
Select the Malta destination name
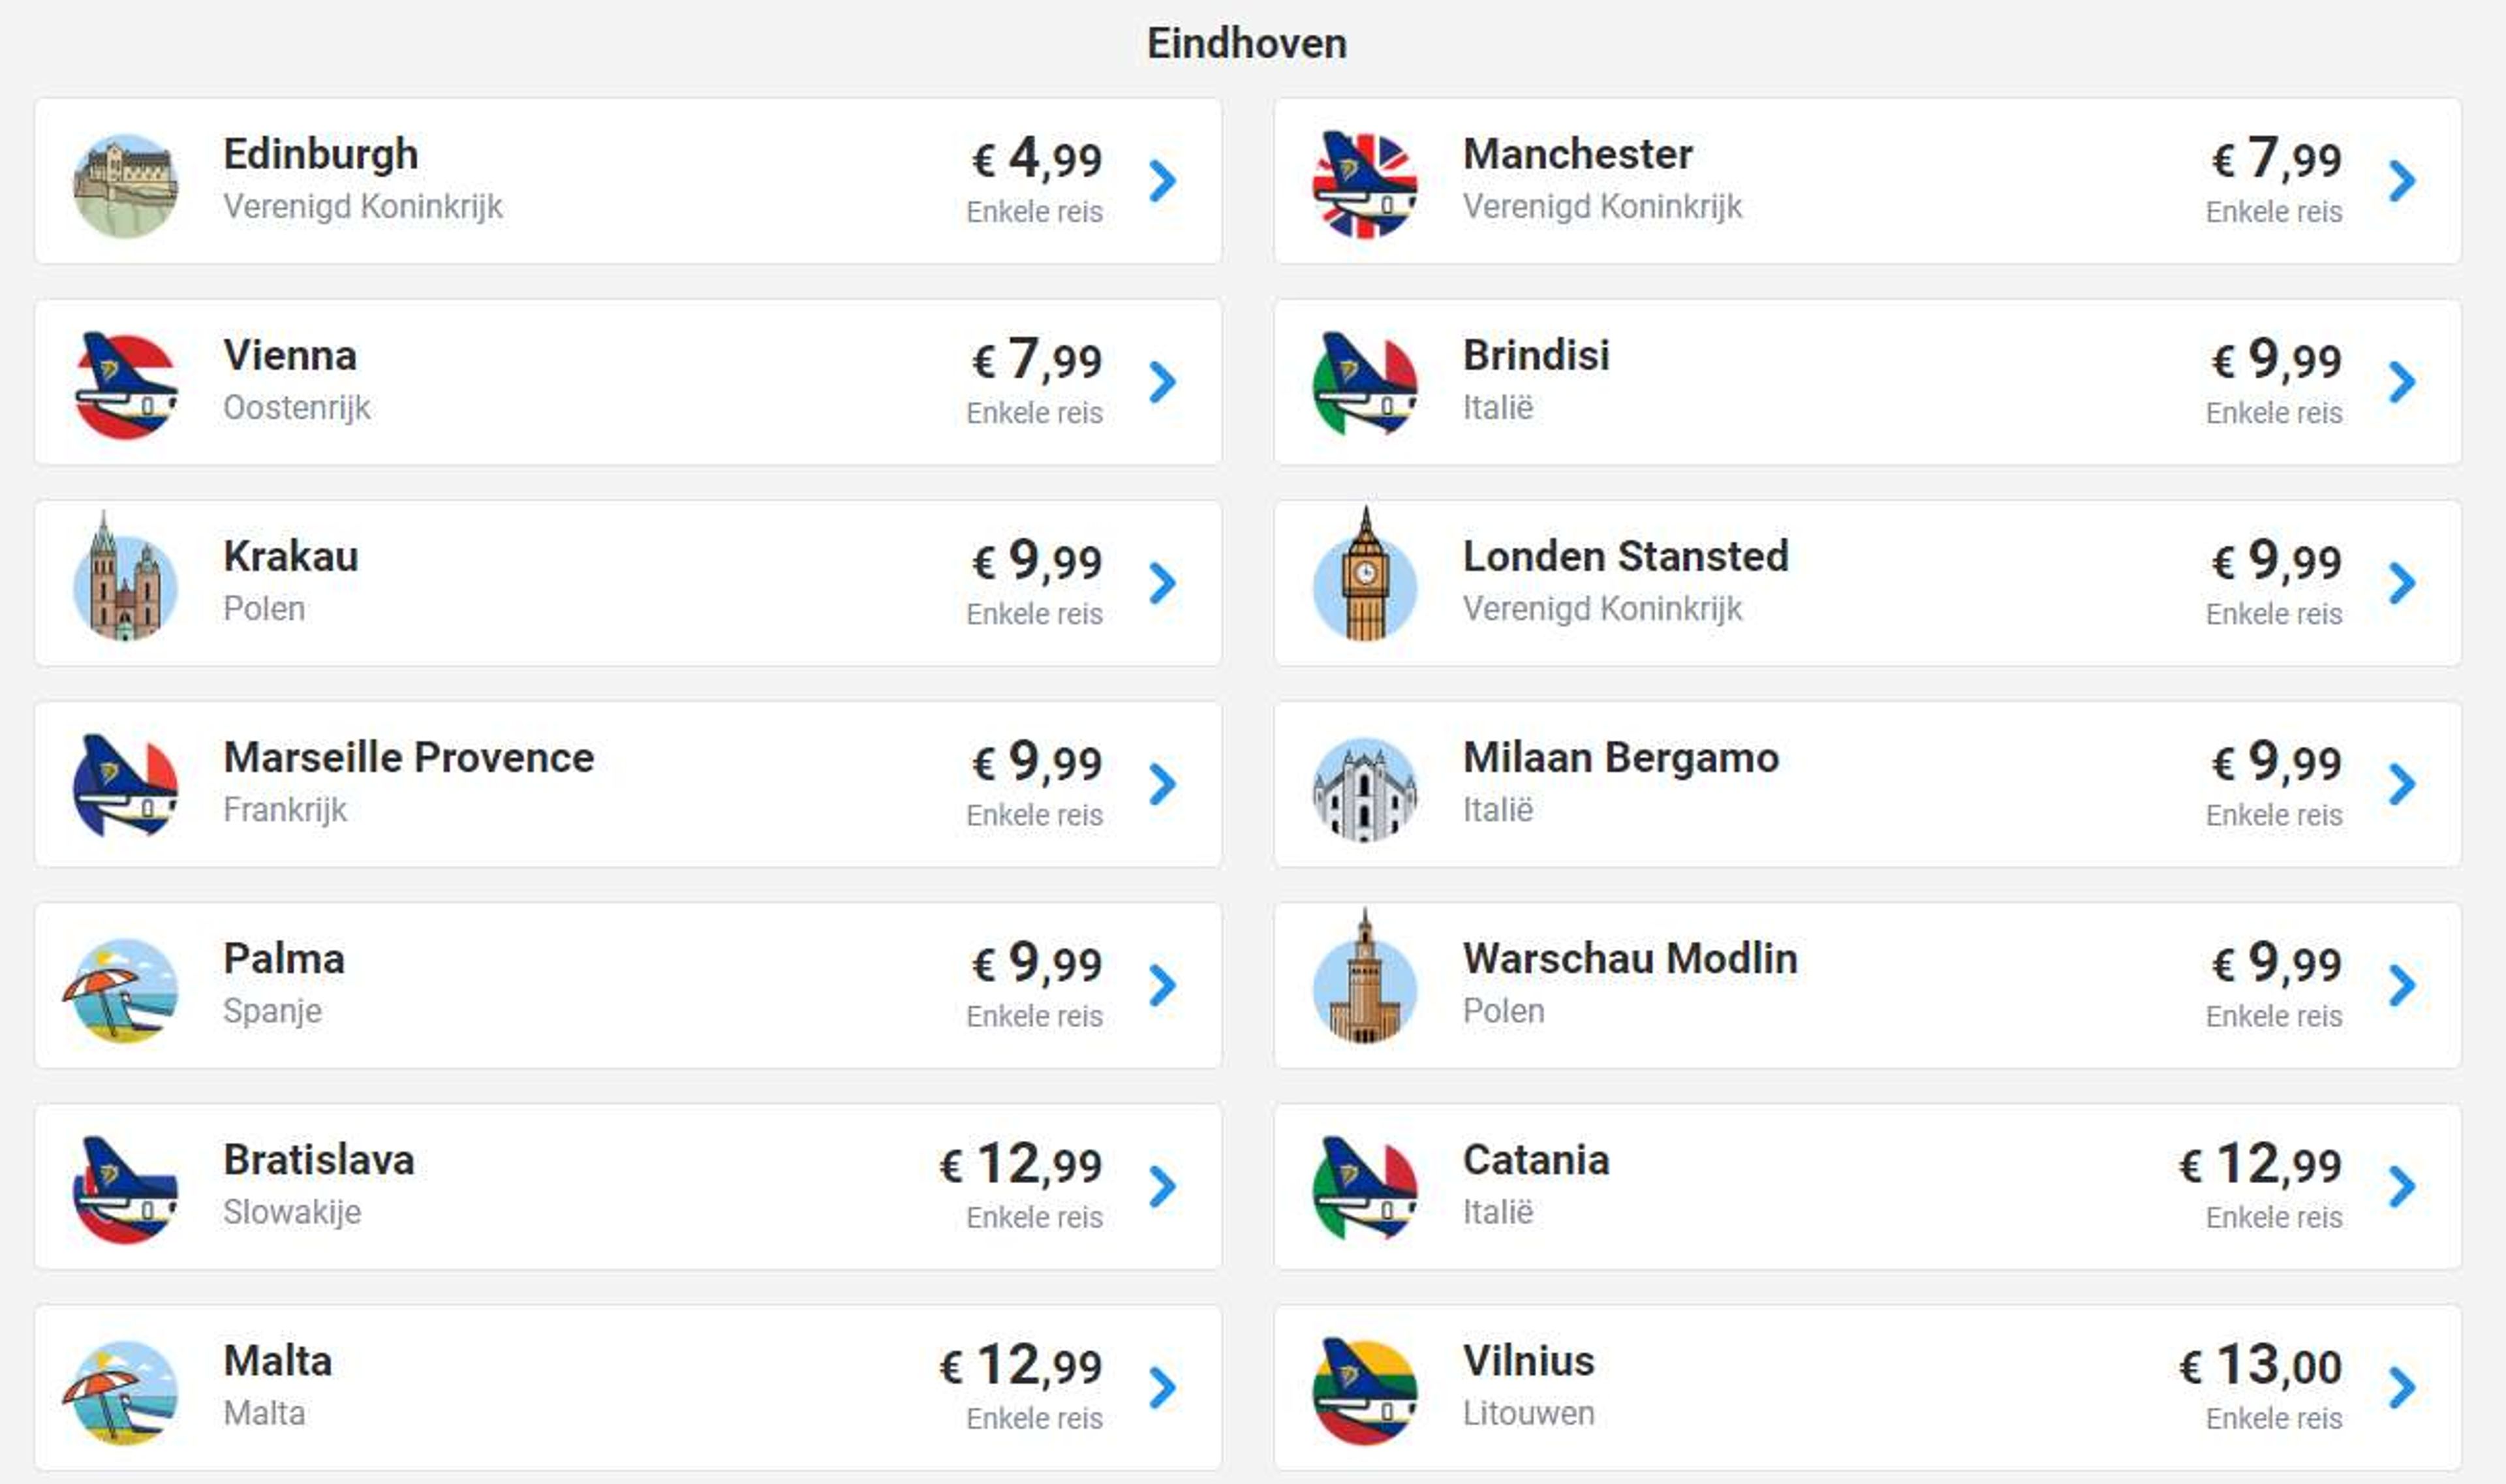278,1361
